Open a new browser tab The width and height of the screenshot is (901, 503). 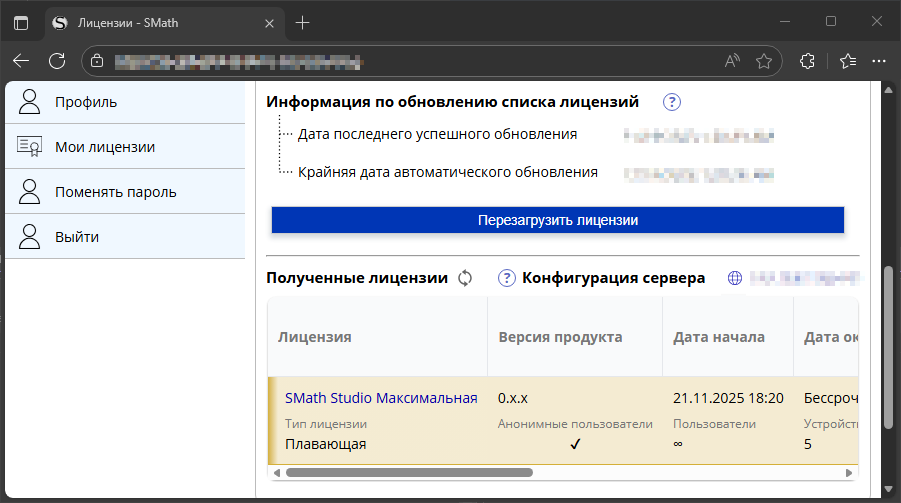(302, 23)
